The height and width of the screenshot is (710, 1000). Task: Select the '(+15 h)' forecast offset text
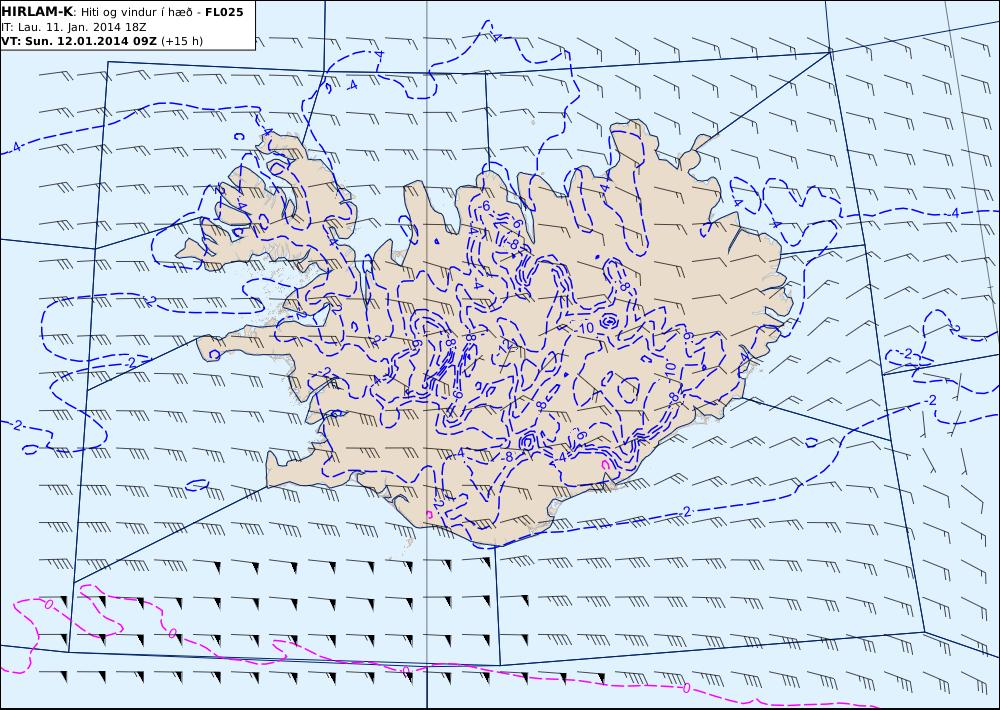click(x=182, y=41)
